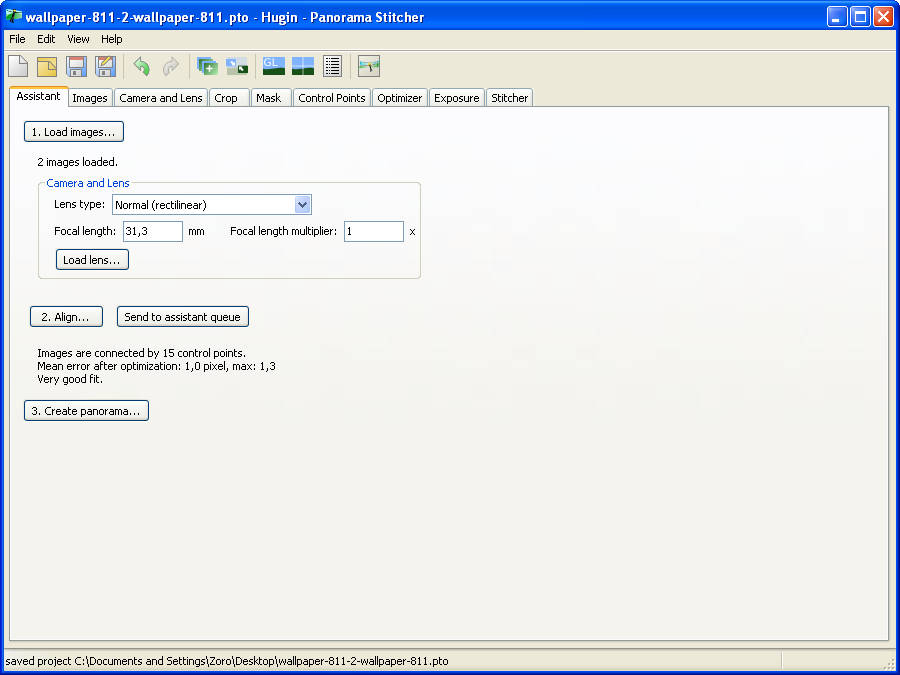
Task: Click the 'Mean error after optimization' line
Action: coord(156,366)
